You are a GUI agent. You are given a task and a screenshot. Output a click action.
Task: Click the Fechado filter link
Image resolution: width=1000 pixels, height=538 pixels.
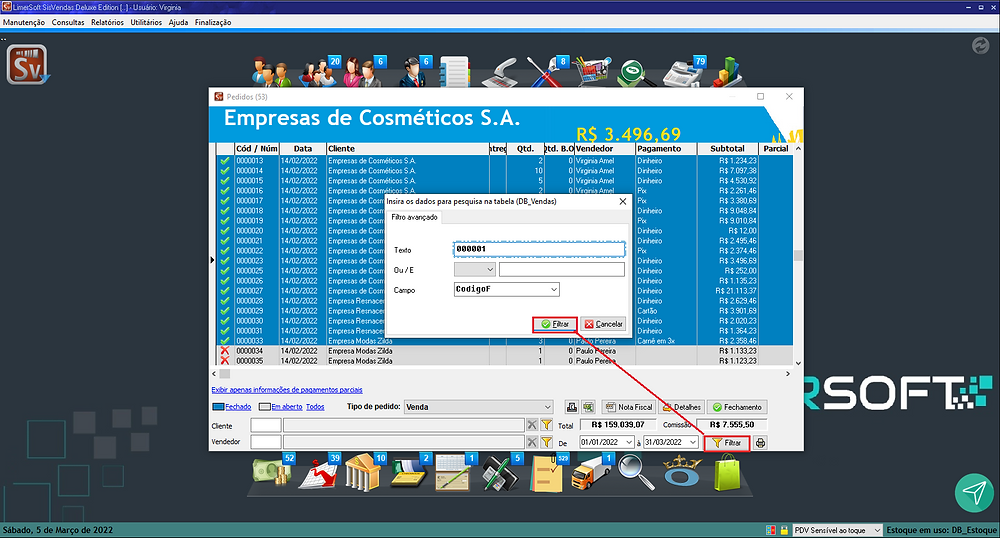(238, 407)
